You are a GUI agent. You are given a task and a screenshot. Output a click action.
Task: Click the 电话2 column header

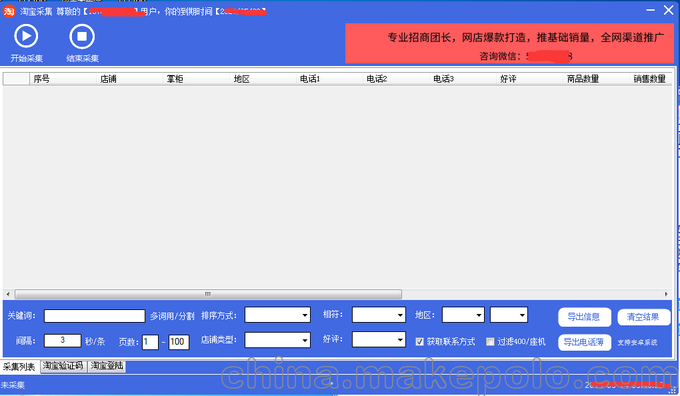point(396,79)
